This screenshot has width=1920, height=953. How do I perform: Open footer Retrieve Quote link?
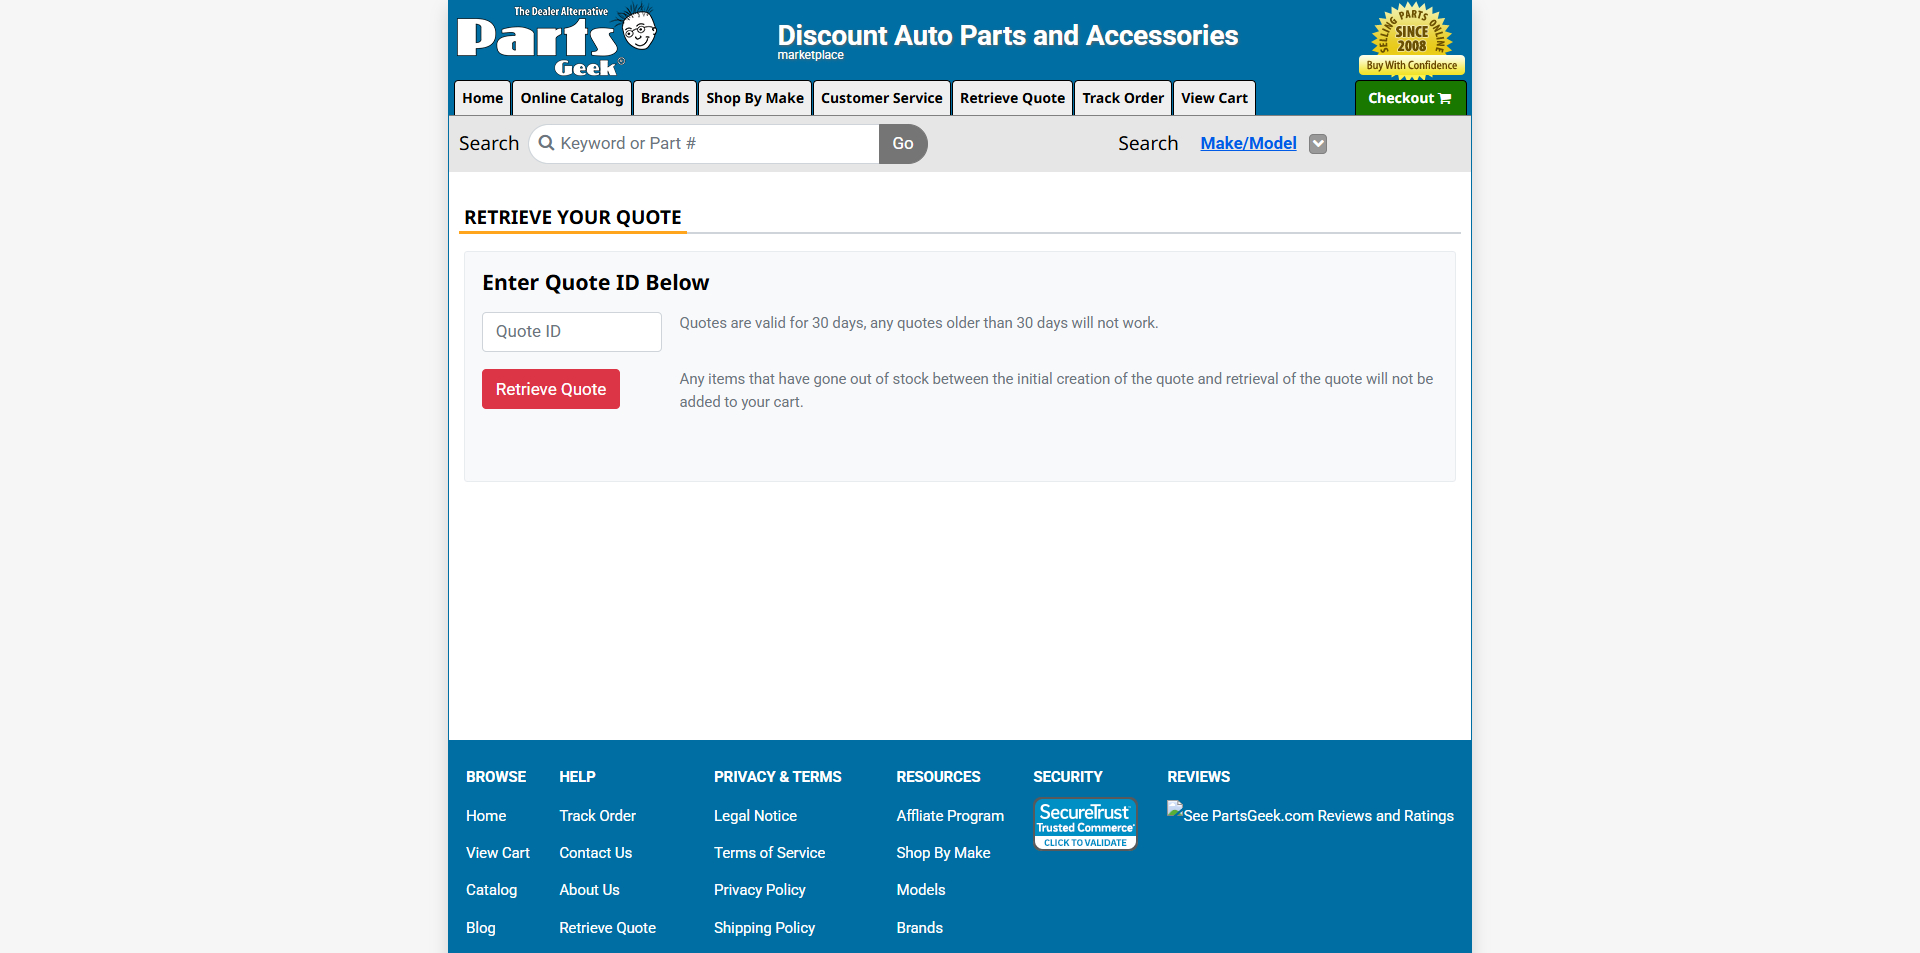[608, 928]
